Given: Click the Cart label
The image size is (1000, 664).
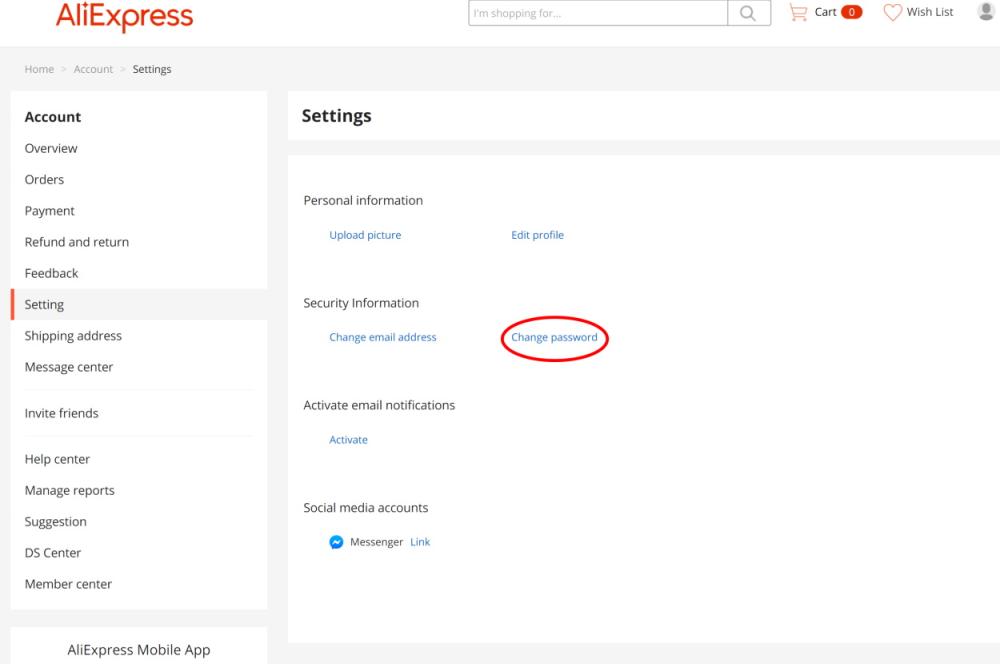Looking at the screenshot, I should (x=825, y=12).
